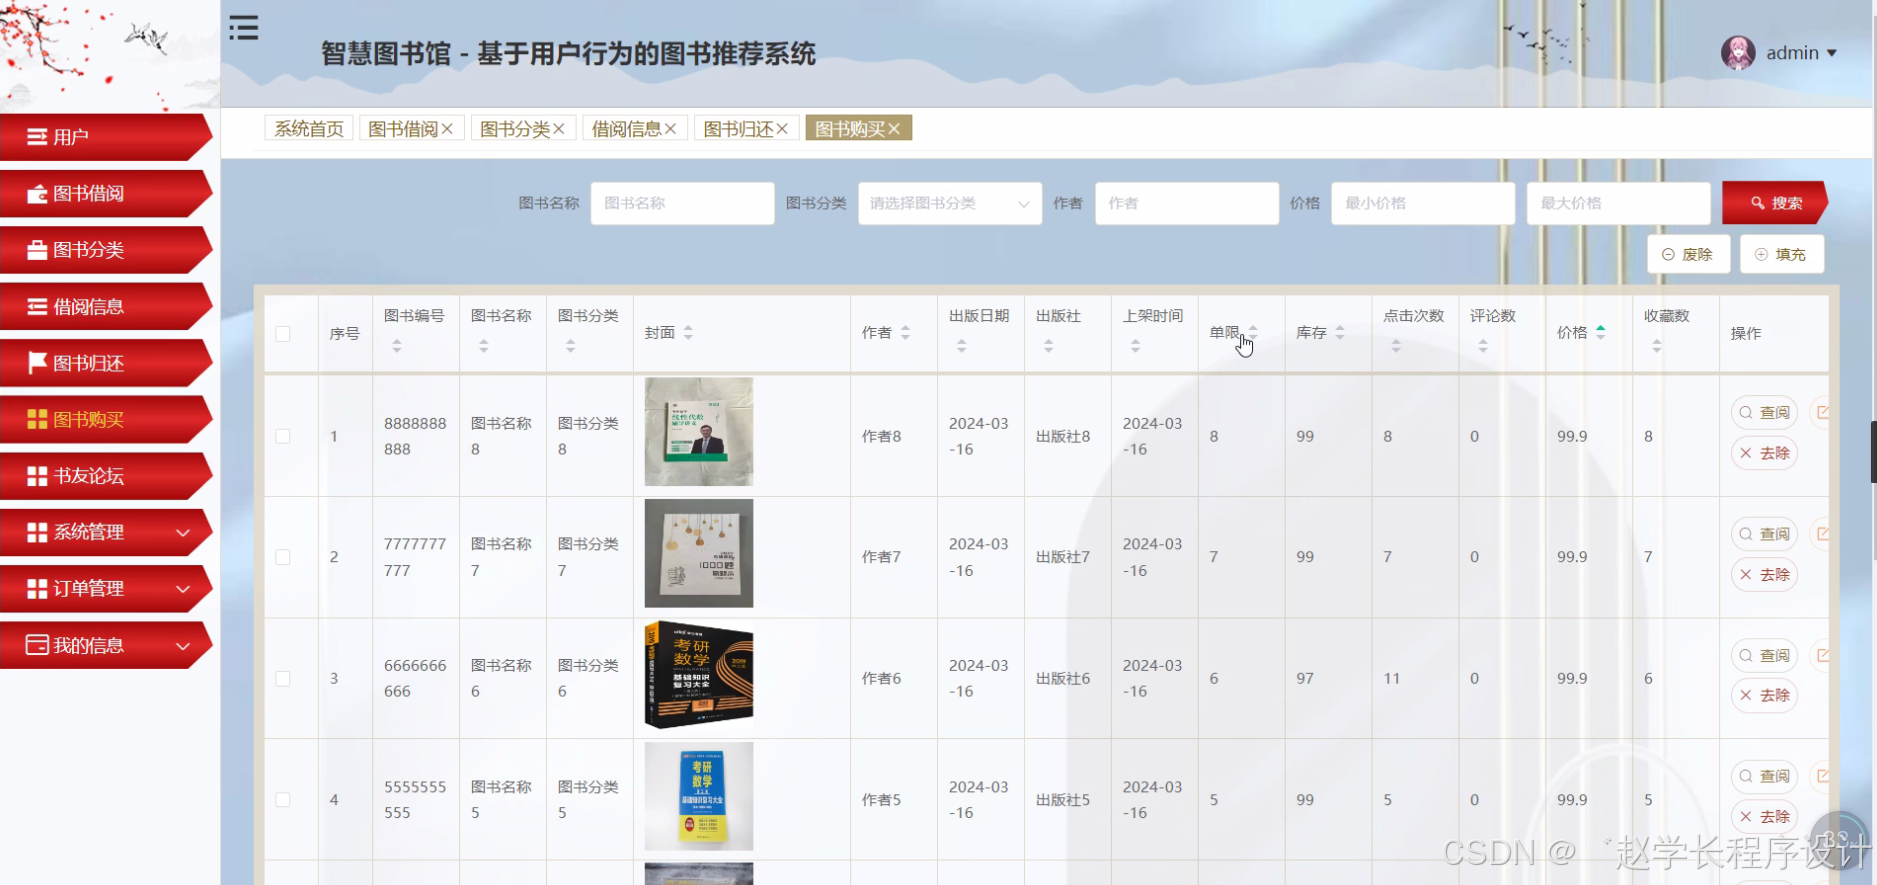The height and width of the screenshot is (885, 1877).
Task: Open cover thumbnail of 图书名称5
Action: click(x=699, y=796)
